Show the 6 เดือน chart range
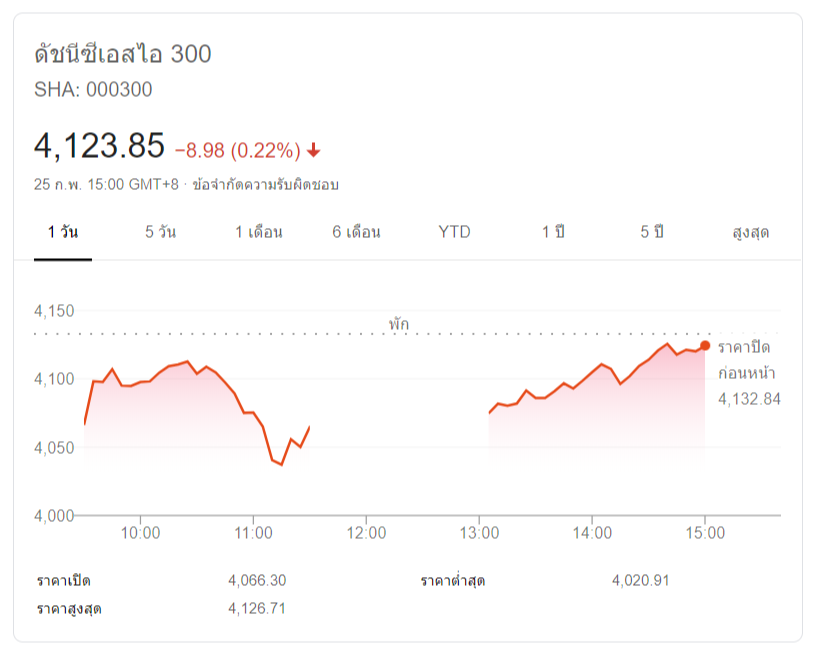Image resolution: width=820 pixels, height=660 pixels. (x=357, y=232)
